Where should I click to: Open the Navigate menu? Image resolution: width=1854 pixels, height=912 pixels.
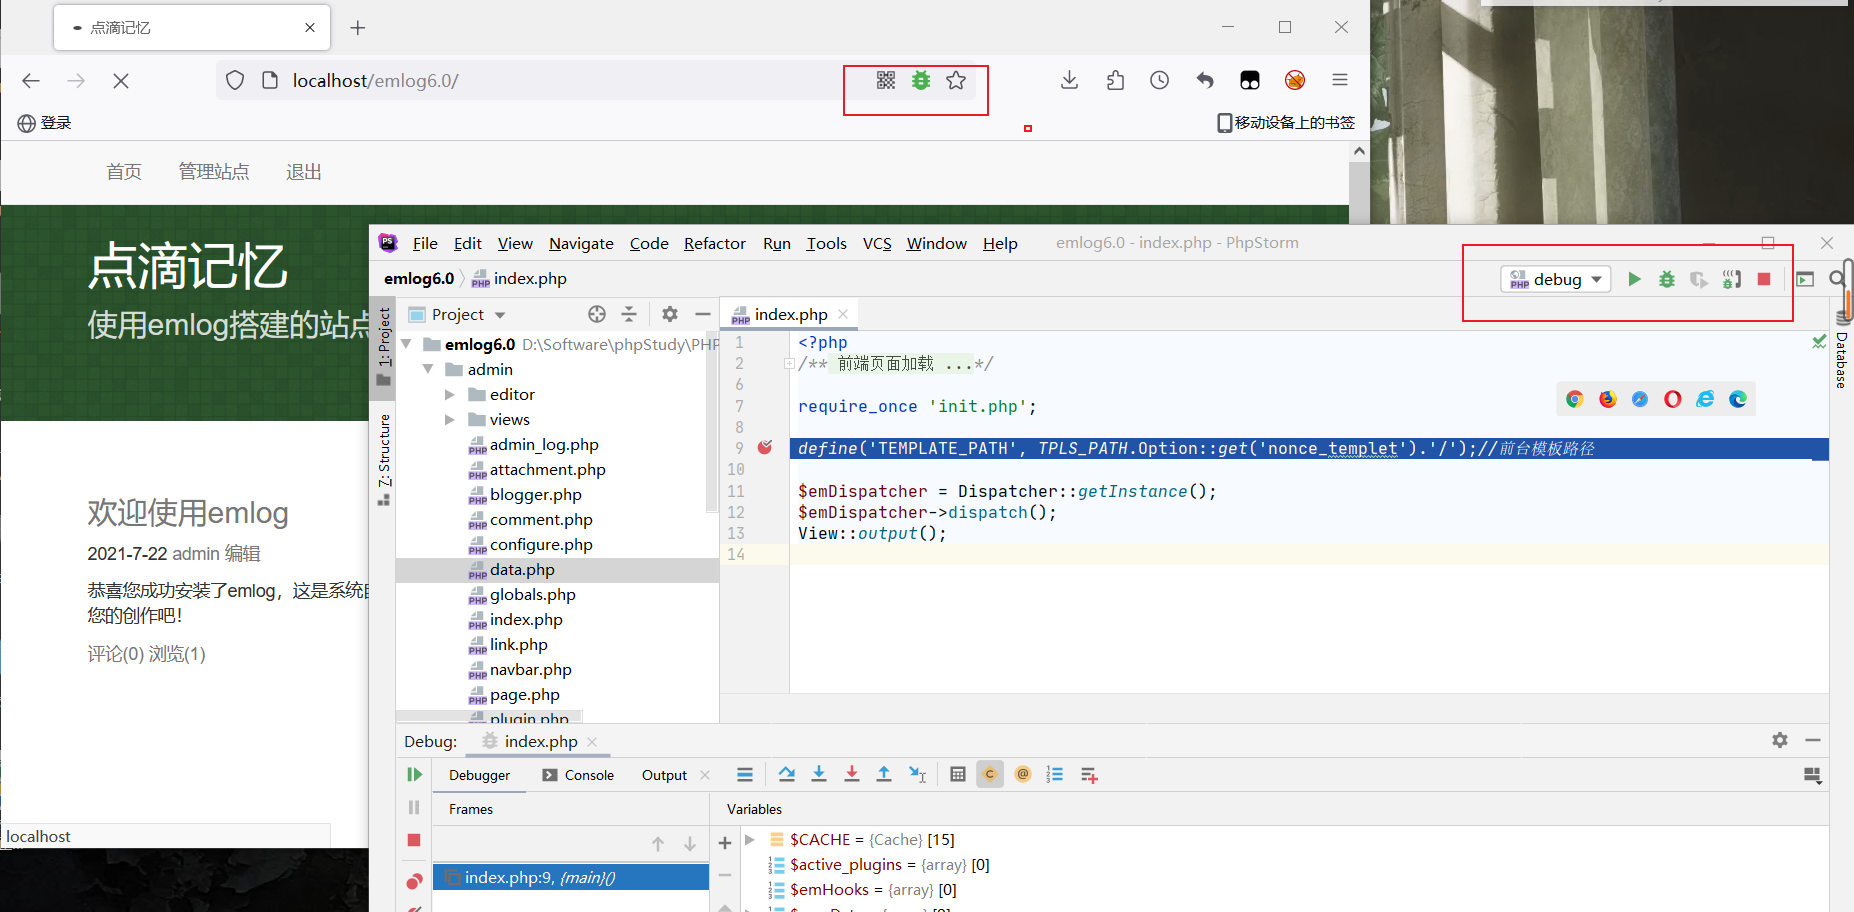click(581, 243)
